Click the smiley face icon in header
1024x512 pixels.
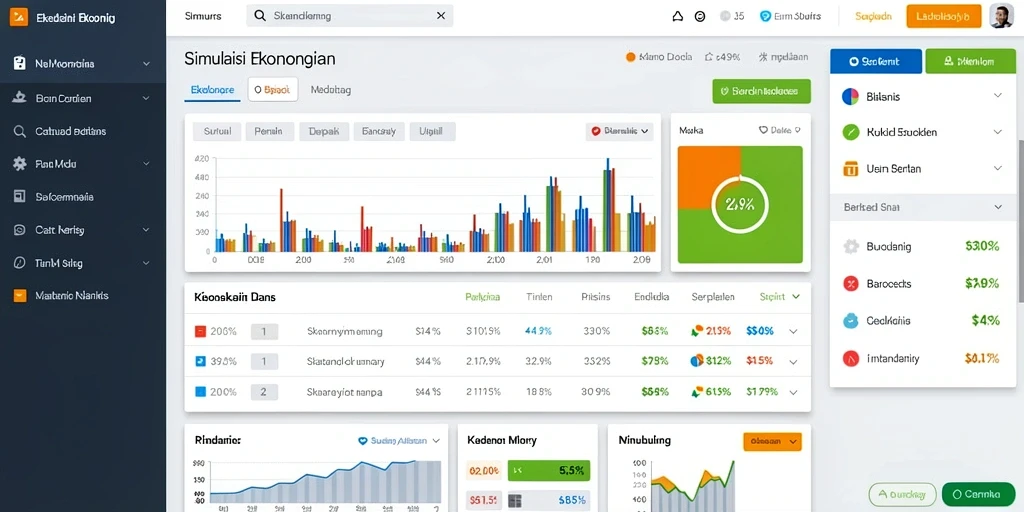point(700,17)
